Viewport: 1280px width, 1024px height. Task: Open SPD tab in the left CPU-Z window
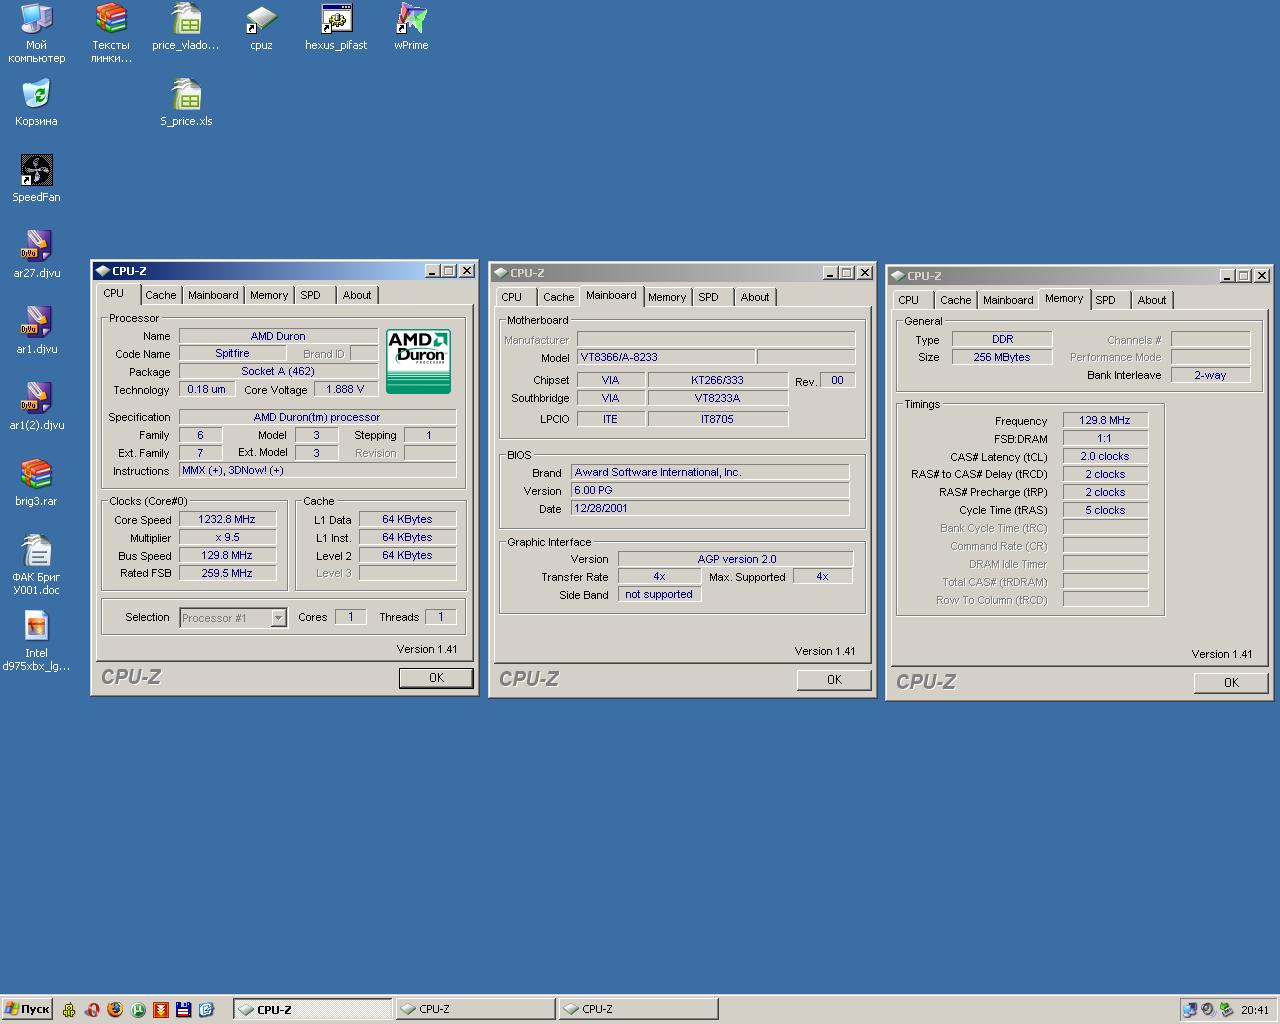point(311,295)
